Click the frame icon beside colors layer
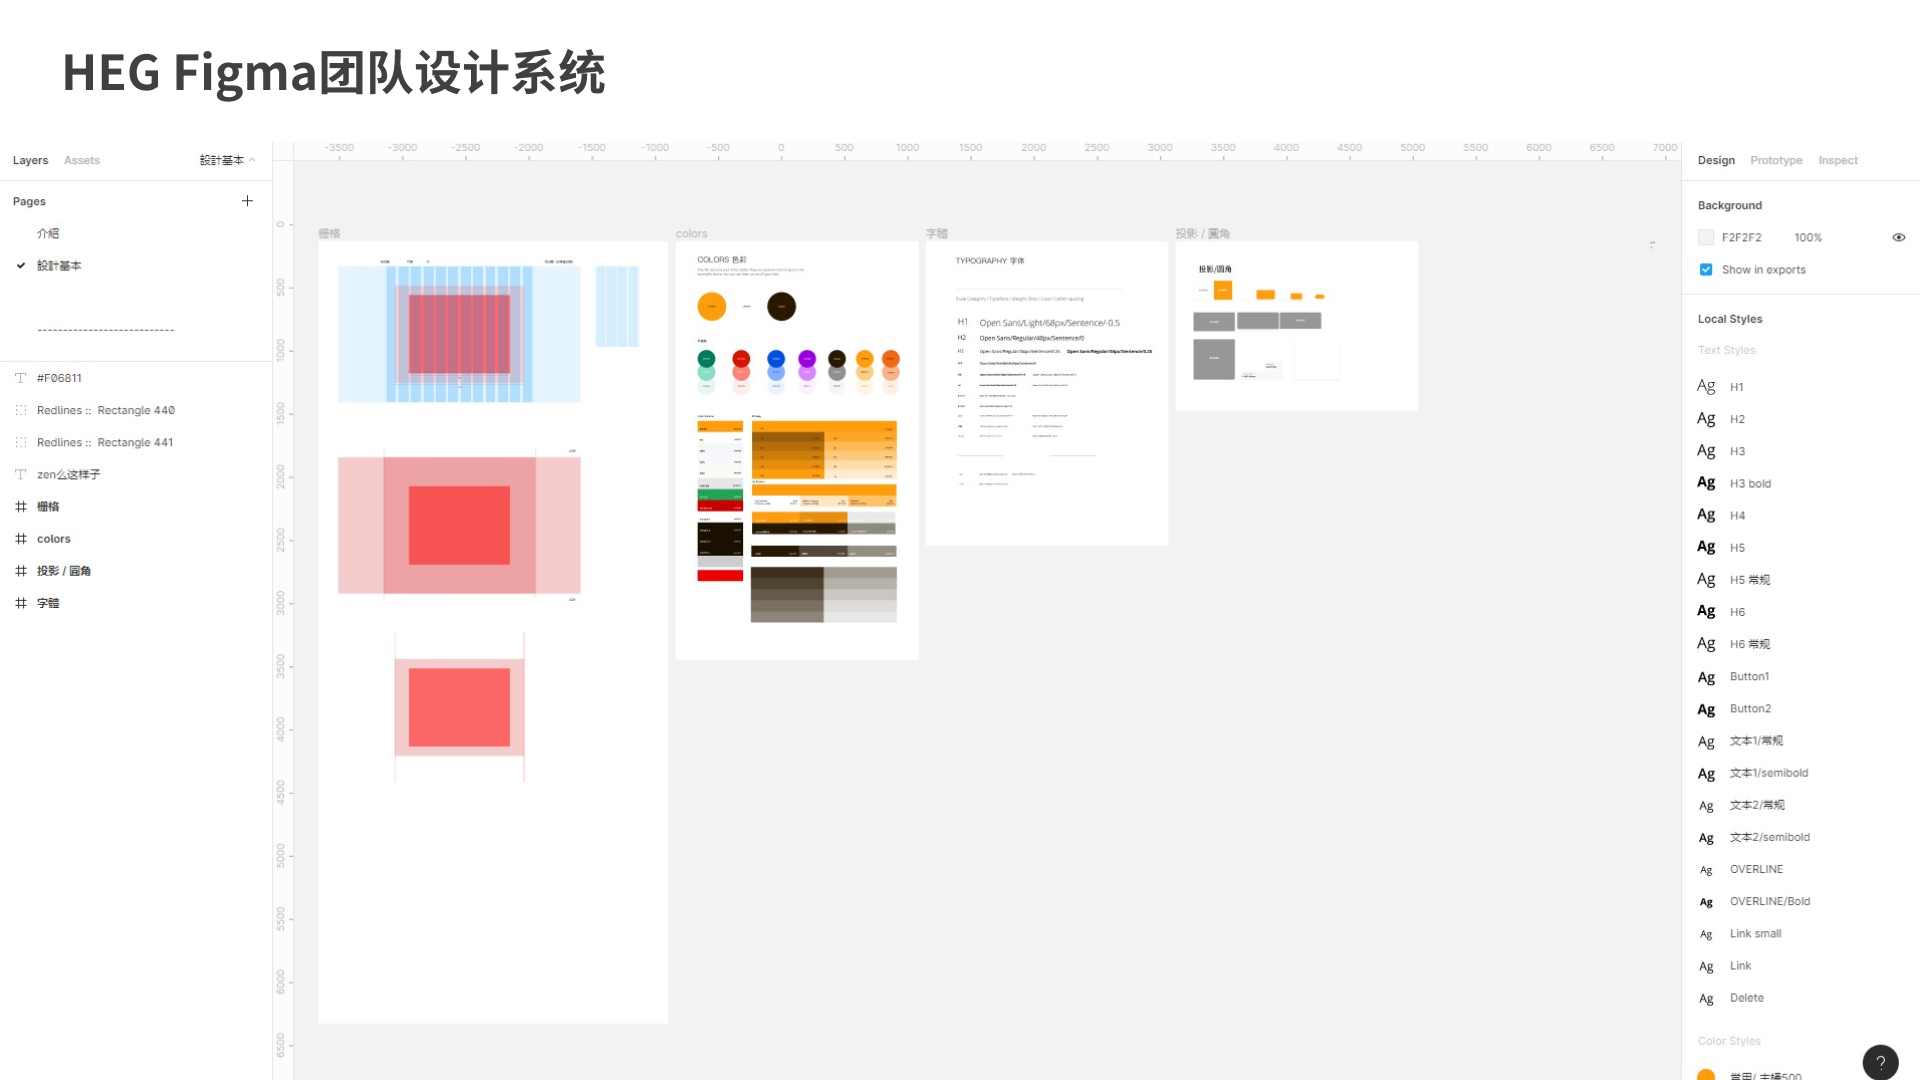This screenshot has width=1920, height=1080. (21, 539)
